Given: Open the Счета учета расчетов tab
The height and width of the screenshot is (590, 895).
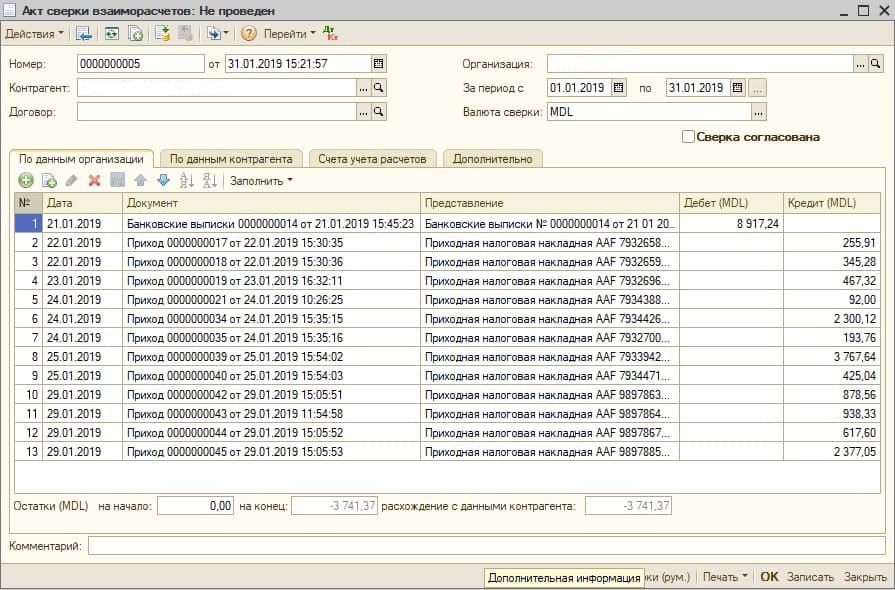Looking at the screenshot, I should click(372, 159).
